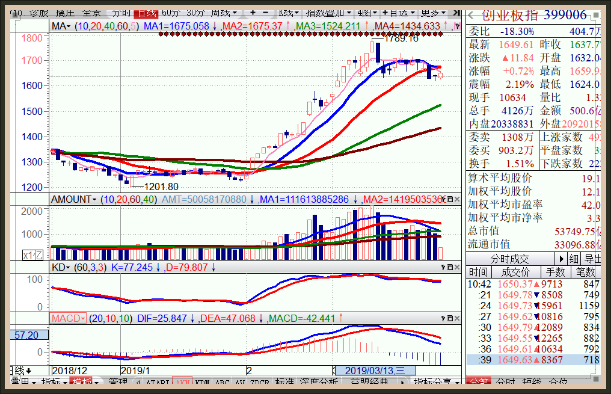611x394 pixels.
Task: Switch to the 60分 period
Action: 170,14
